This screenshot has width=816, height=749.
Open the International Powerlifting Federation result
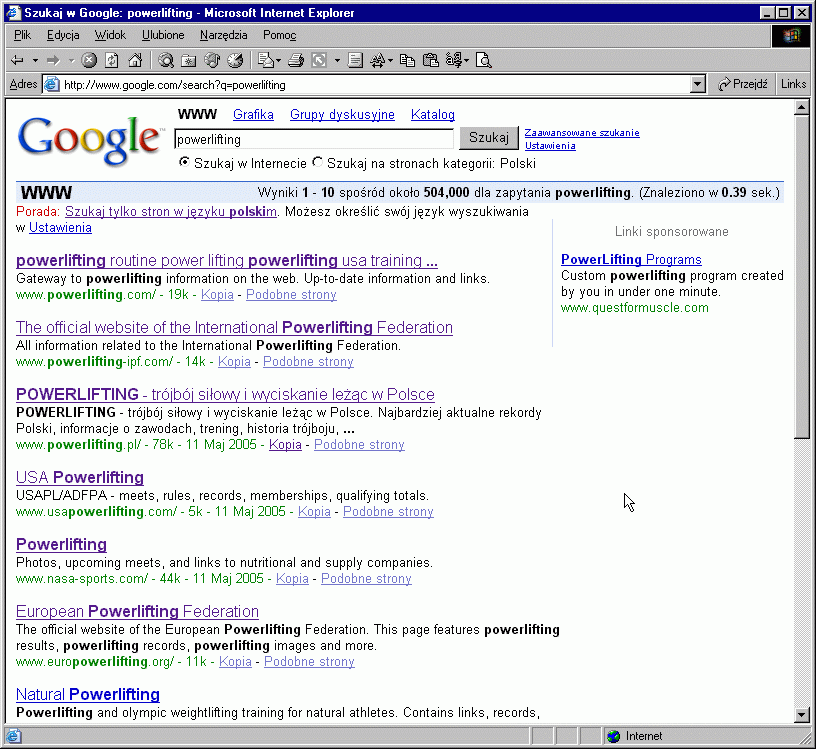[234, 327]
